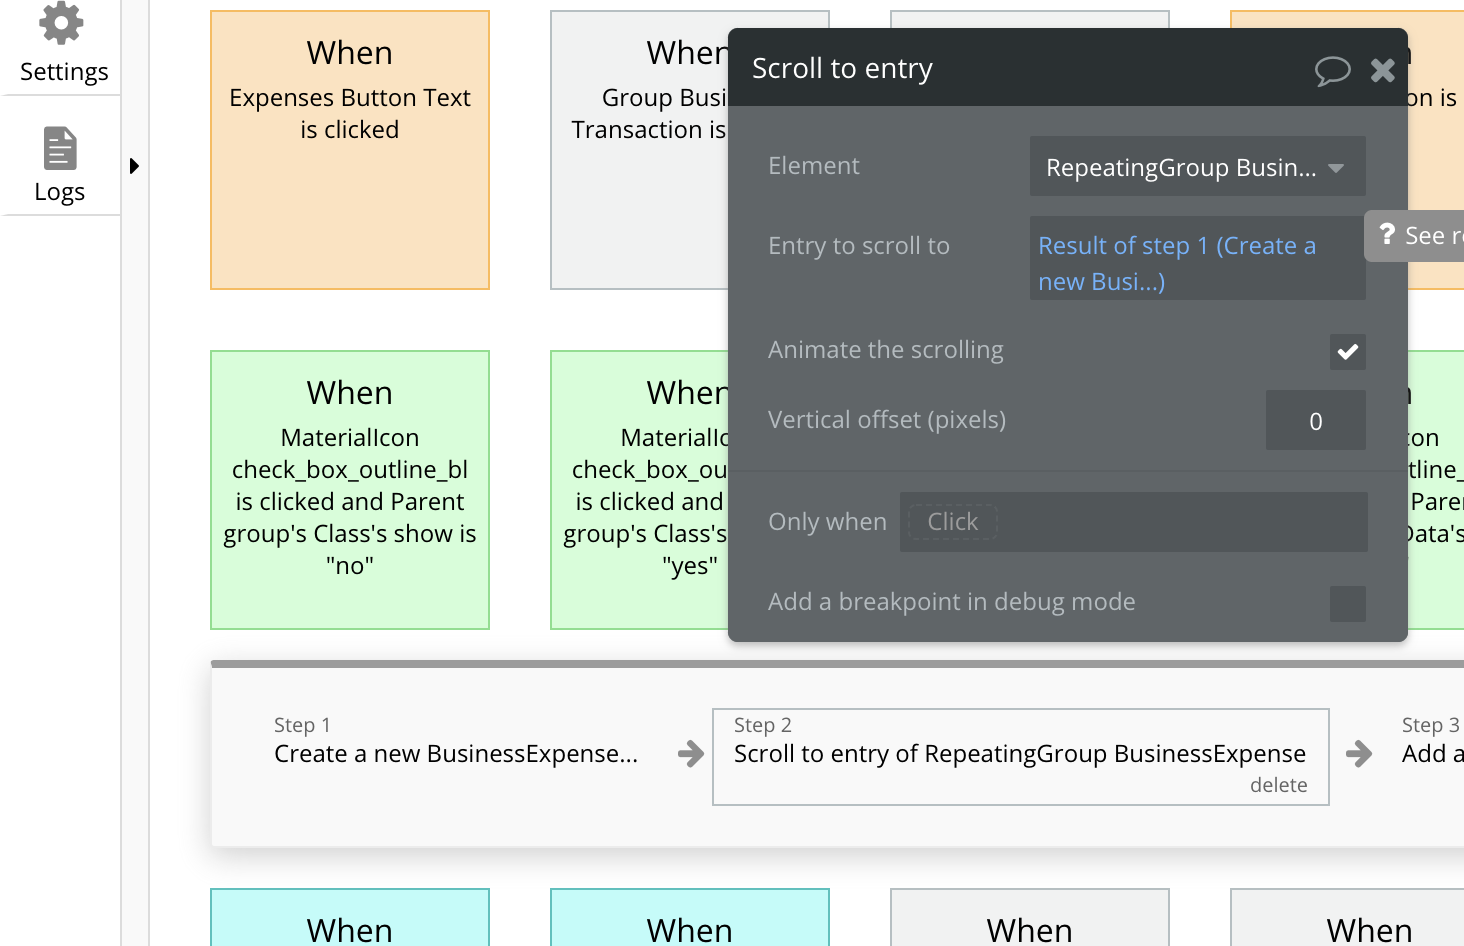Viewport: 1464px width, 946px height.
Task: Select Step 2 Scroll to entry action
Action: (1019, 753)
